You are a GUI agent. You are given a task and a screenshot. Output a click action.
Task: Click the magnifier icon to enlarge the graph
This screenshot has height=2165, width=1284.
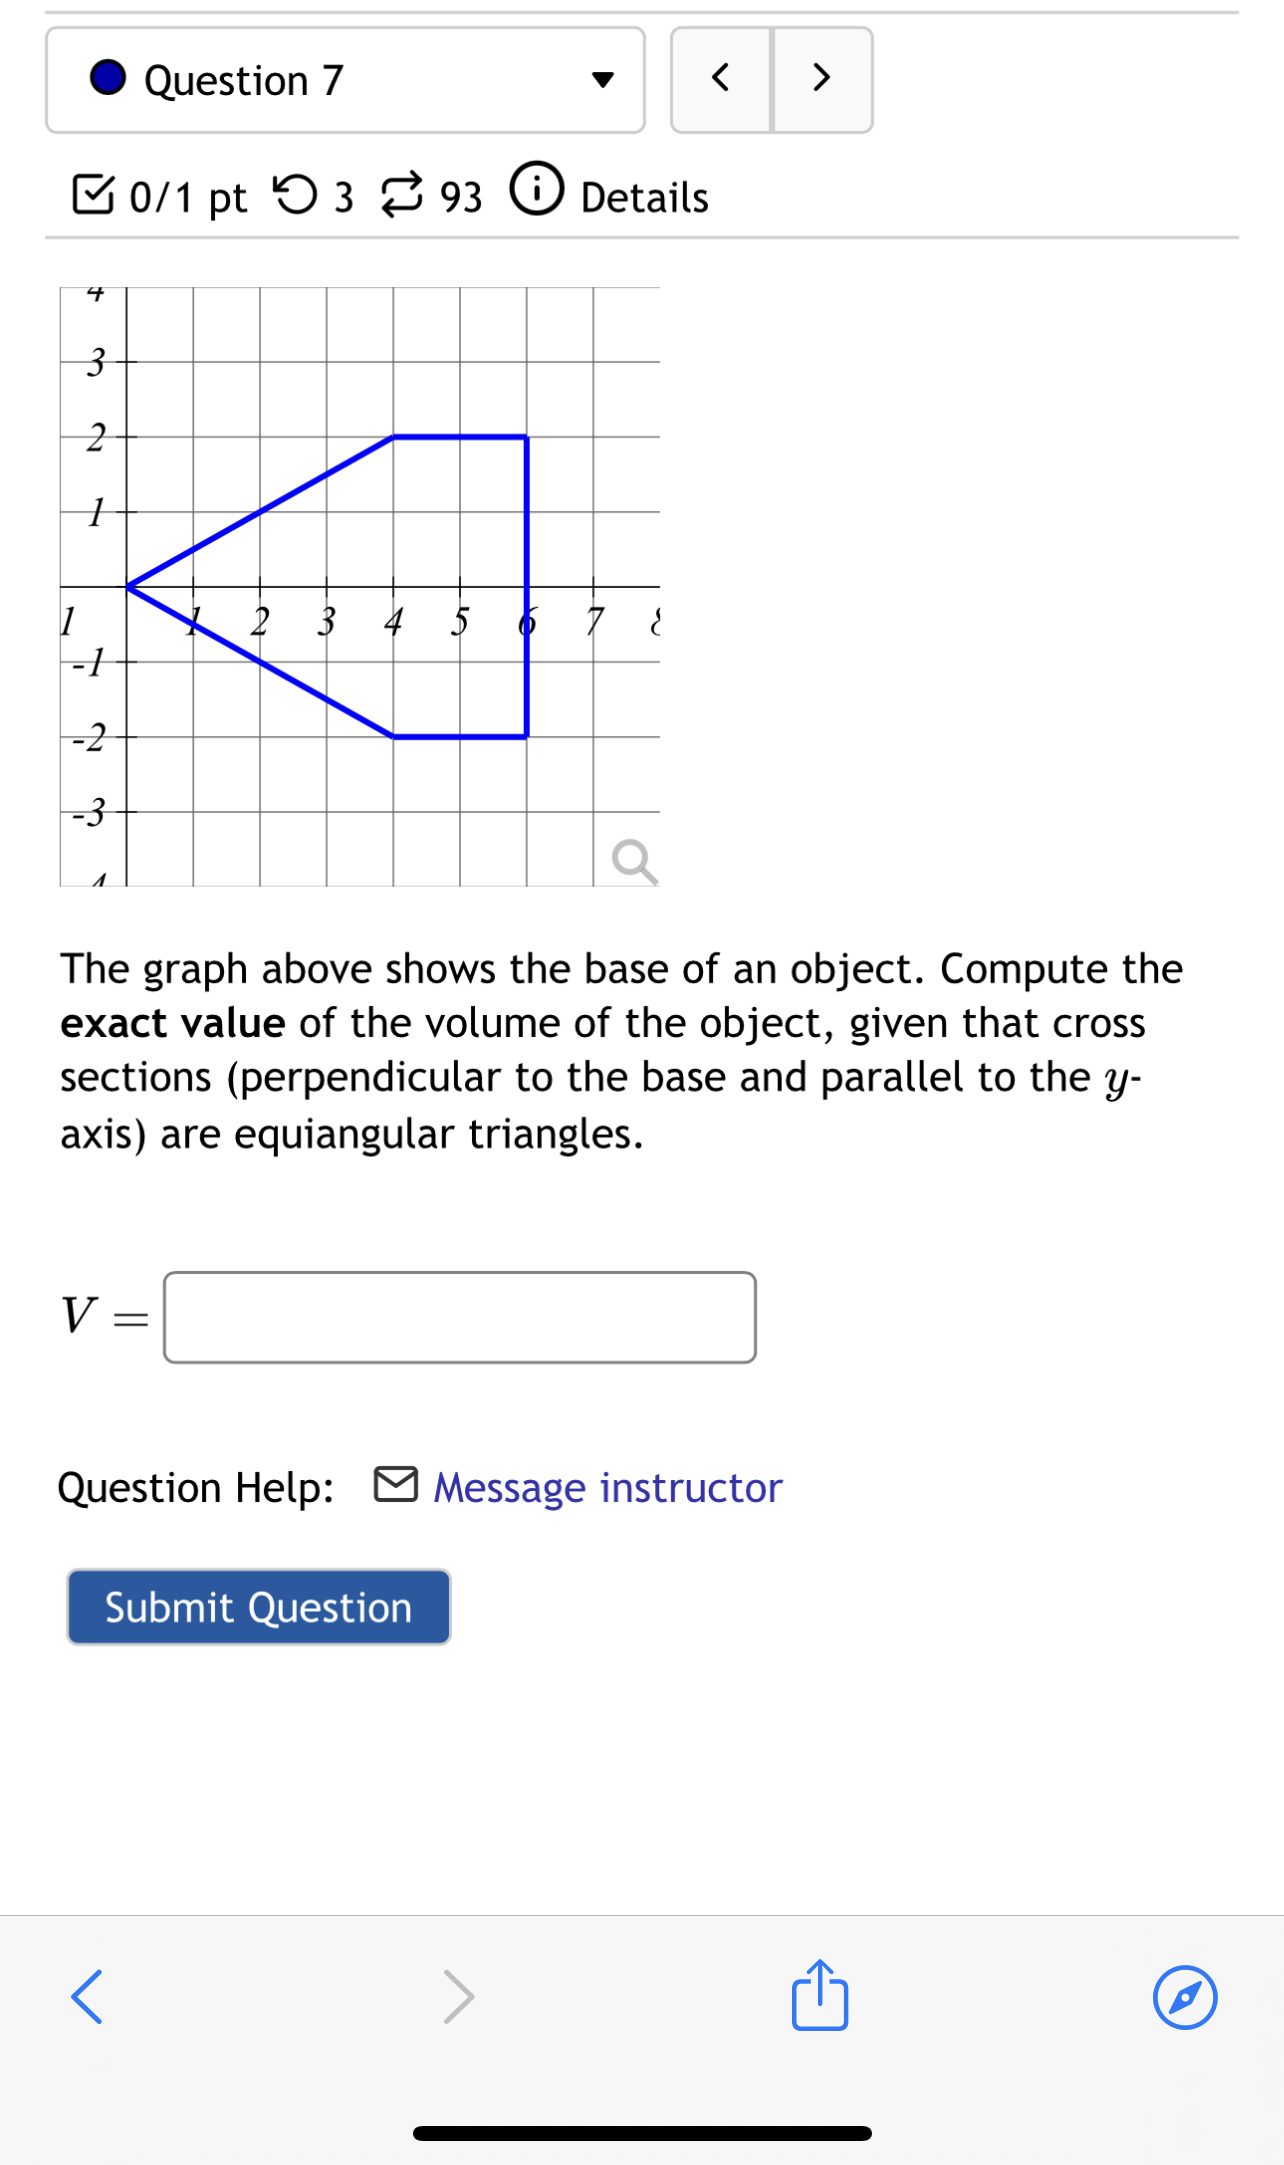click(x=634, y=861)
